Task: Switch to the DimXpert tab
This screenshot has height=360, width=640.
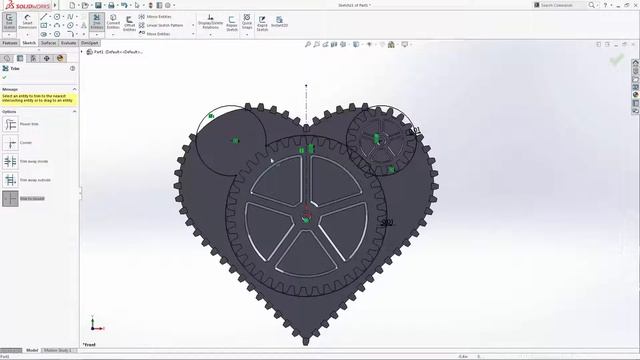Action: [89, 43]
